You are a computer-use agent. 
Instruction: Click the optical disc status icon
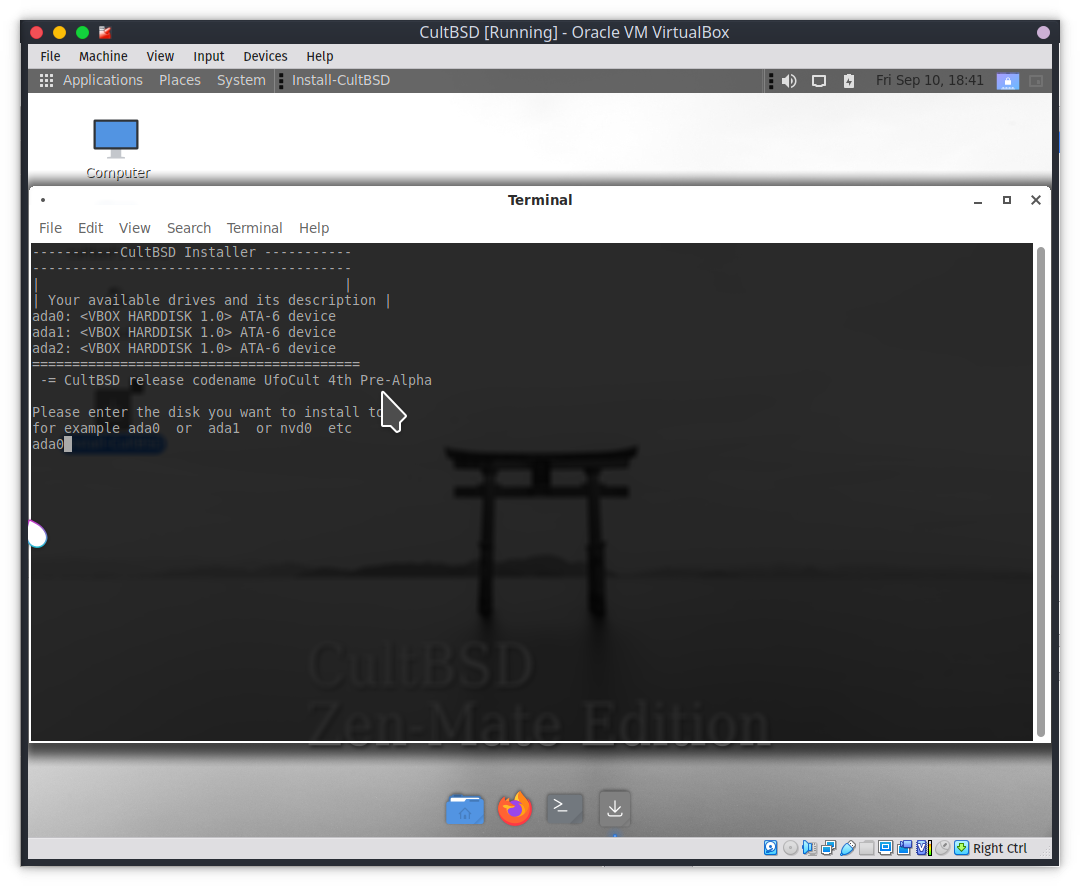[x=790, y=848]
